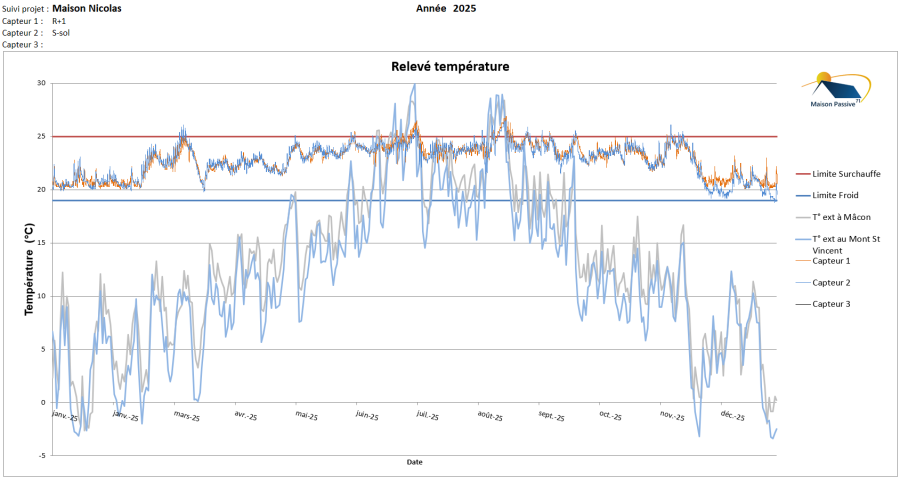Click the Capteur 3 legend entry
900x482 pixels.
click(x=832, y=304)
